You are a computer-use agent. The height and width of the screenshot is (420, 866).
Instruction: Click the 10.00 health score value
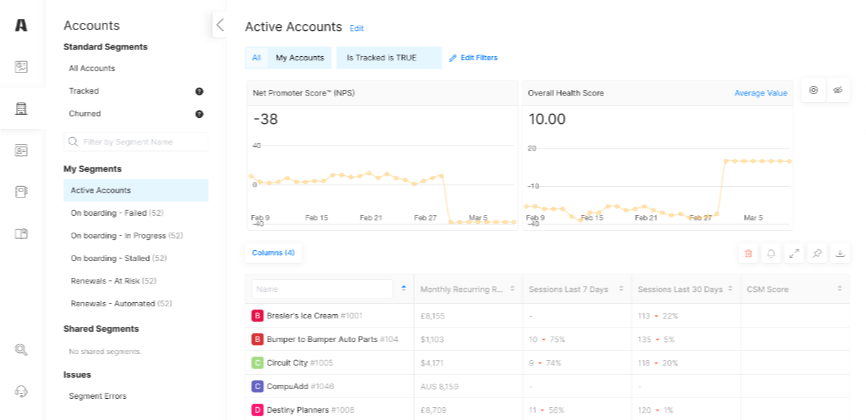tap(547, 119)
